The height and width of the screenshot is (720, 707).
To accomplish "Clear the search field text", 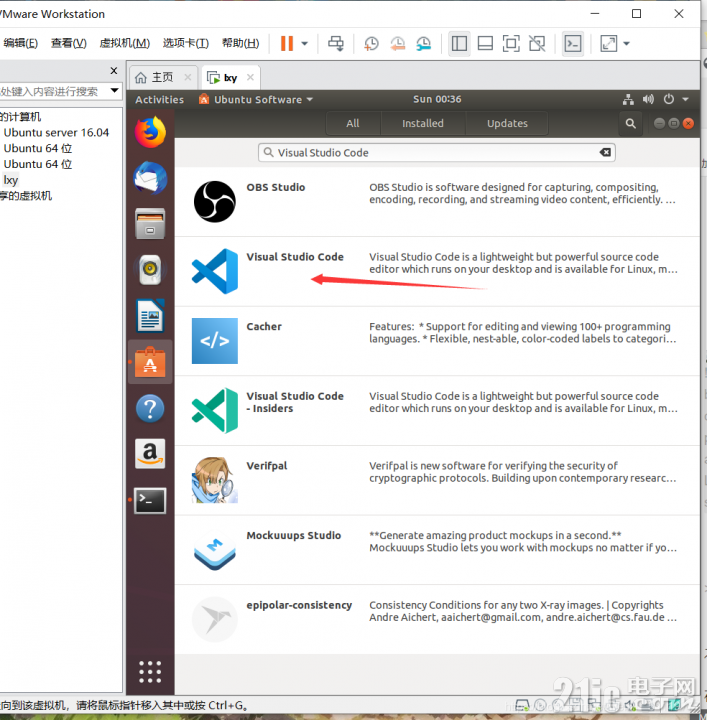I will (x=605, y=152).
